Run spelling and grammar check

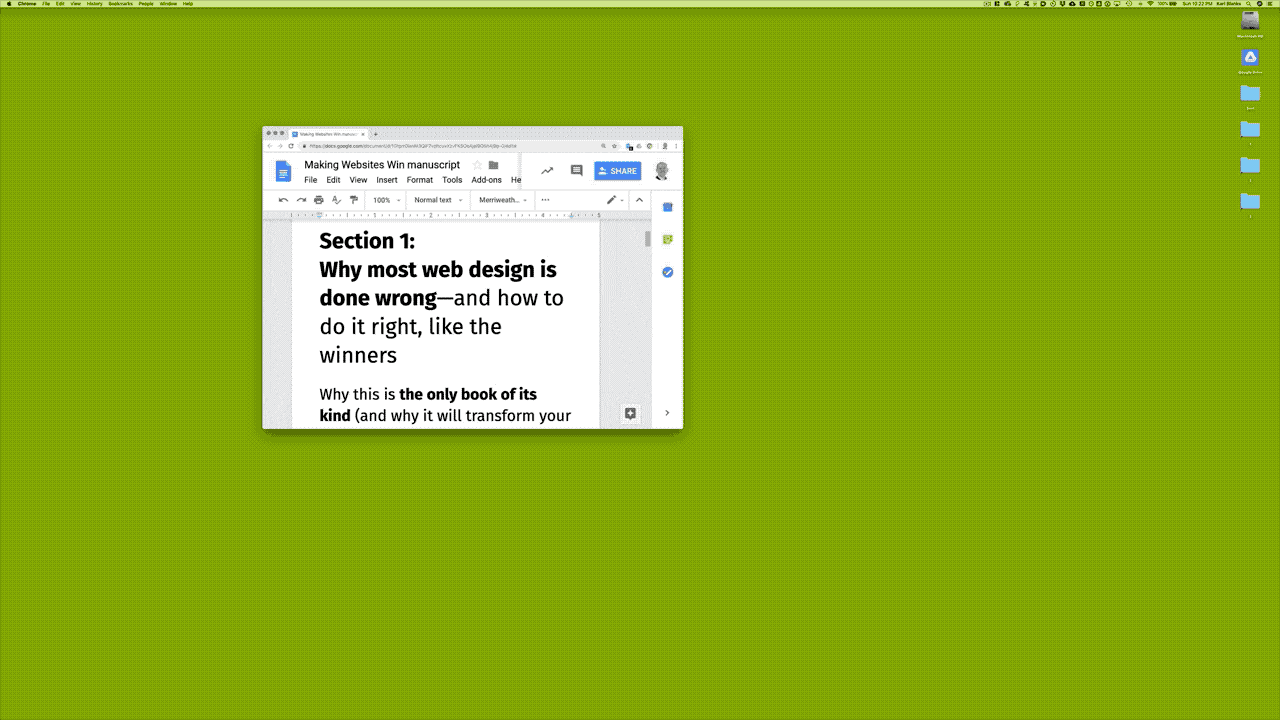point(336,200)
